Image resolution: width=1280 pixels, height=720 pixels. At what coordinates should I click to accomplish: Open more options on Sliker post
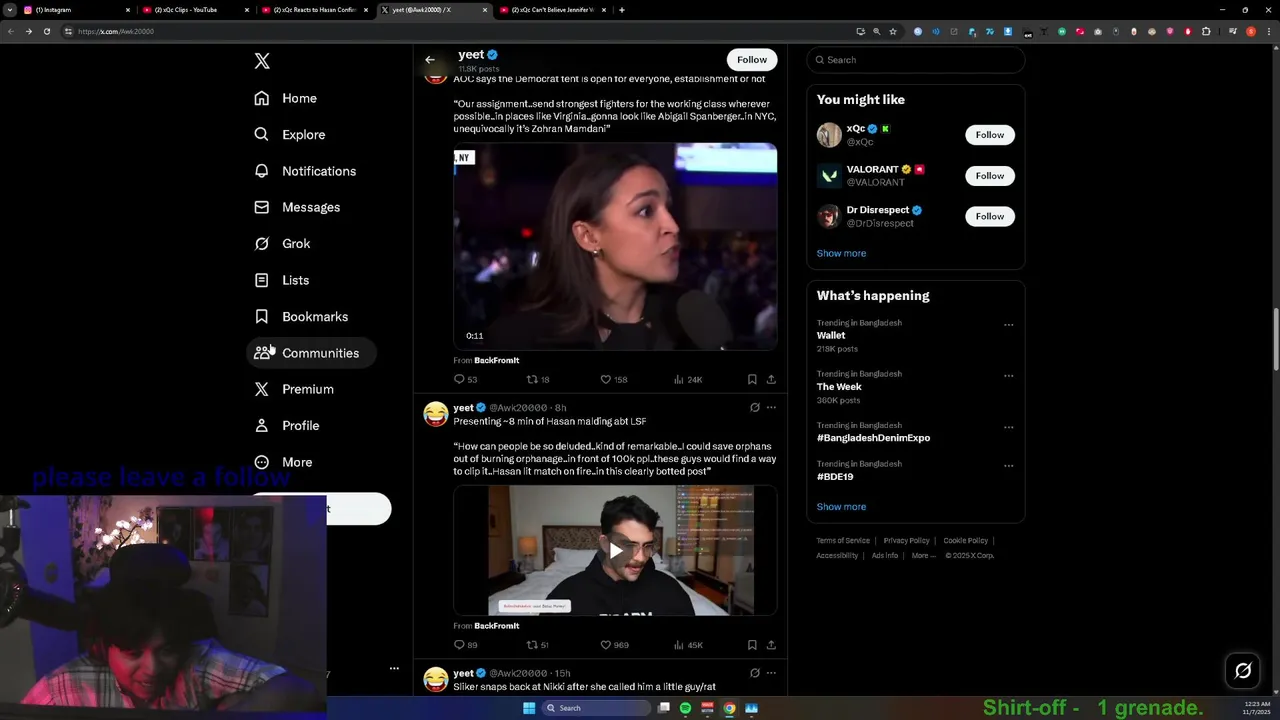point(771,673)
